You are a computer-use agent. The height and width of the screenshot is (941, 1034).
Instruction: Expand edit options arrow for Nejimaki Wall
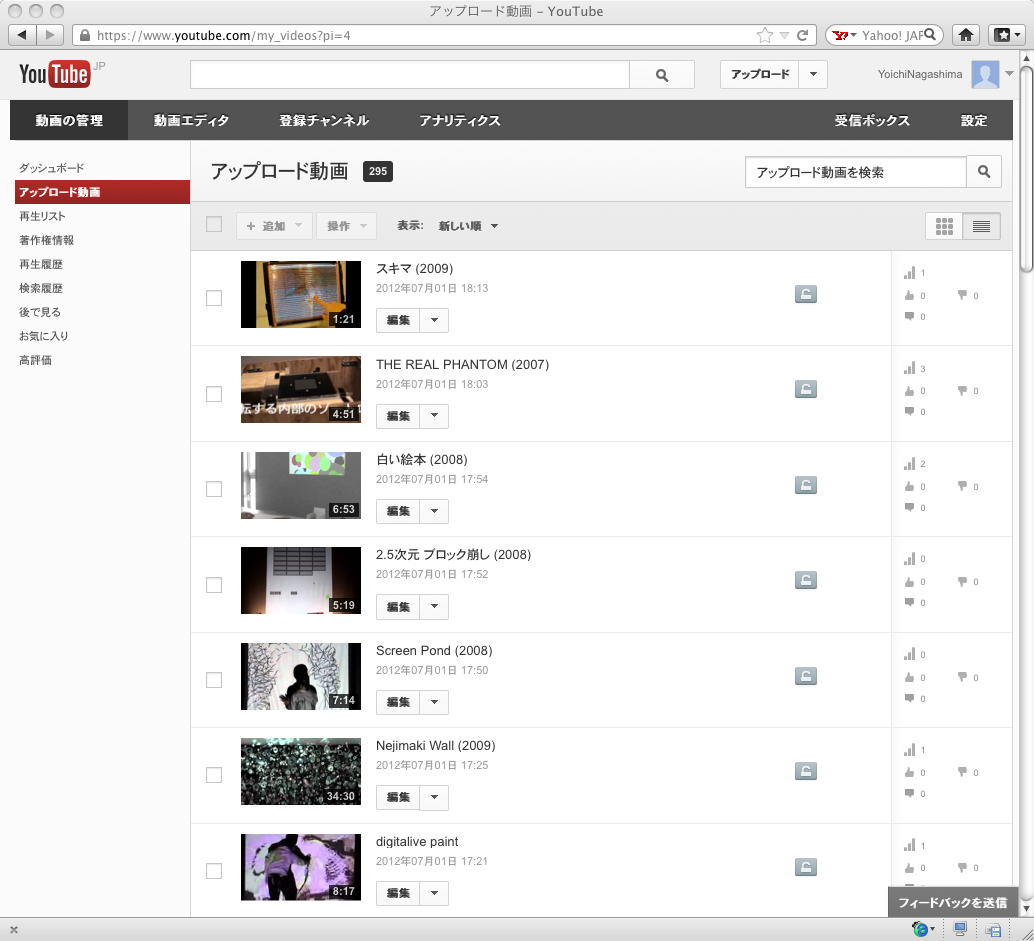click(x=434, y=797)
